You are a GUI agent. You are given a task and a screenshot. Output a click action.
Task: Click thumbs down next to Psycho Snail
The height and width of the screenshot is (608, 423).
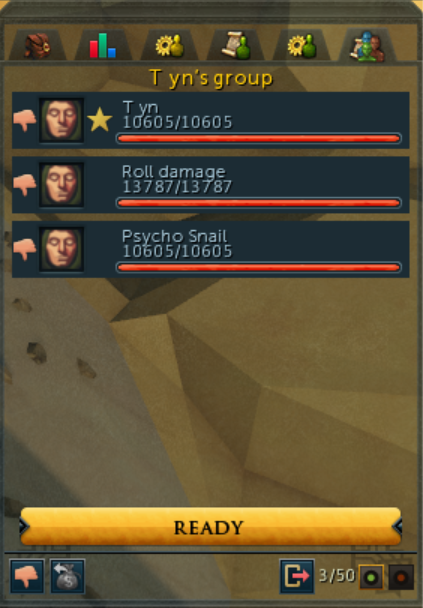tap(24, 249)
